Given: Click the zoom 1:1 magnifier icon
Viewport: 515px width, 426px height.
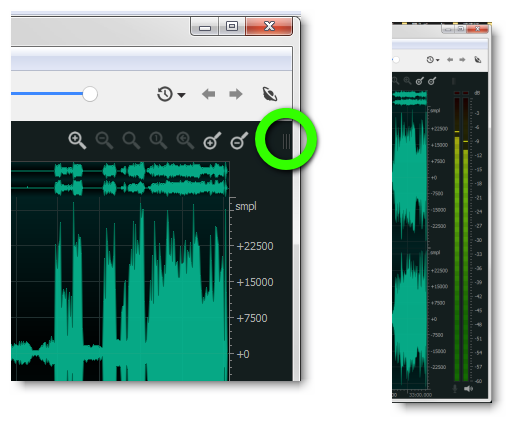Looking at the screenshot, I should tap(158, 140).
